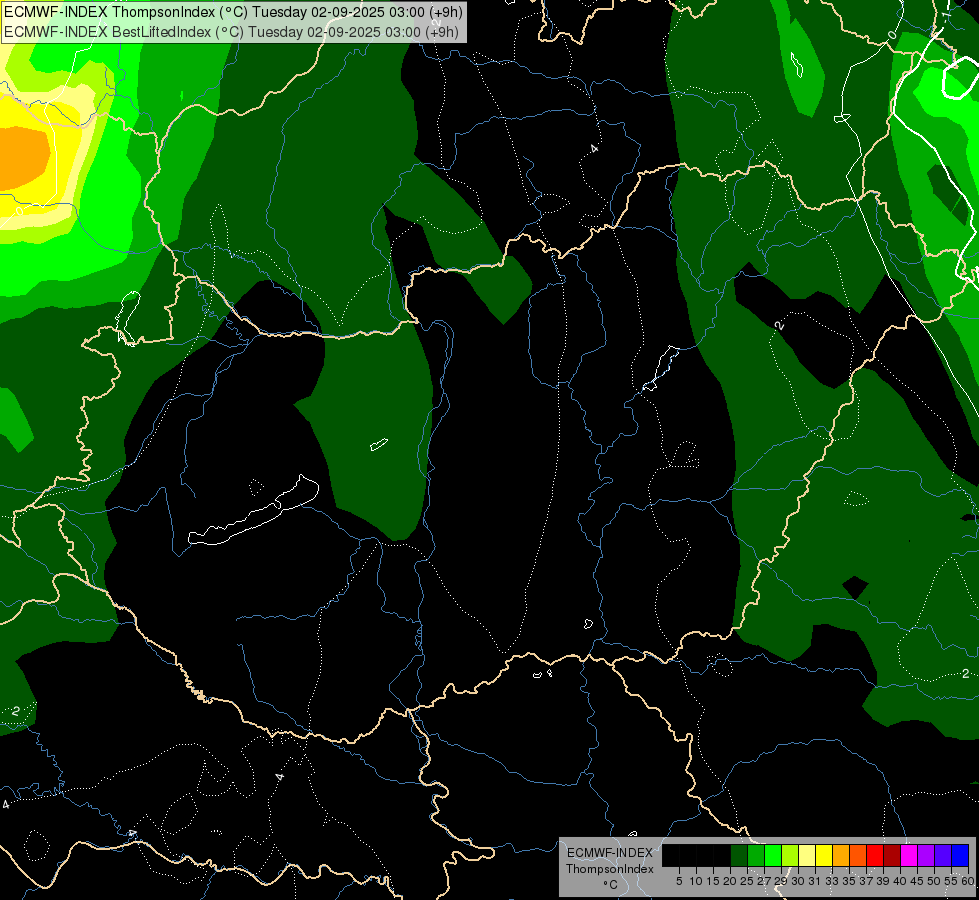Viewport: 979px width, 900px height.
Task: Select the magenta 40–45 legend swatch
Action: (x=909, y=855)
